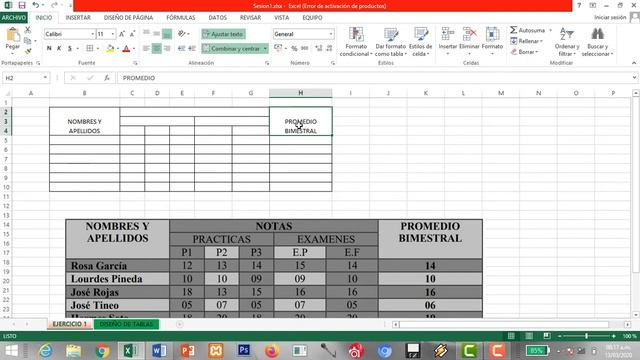Toggle align right

pos(167,49)
